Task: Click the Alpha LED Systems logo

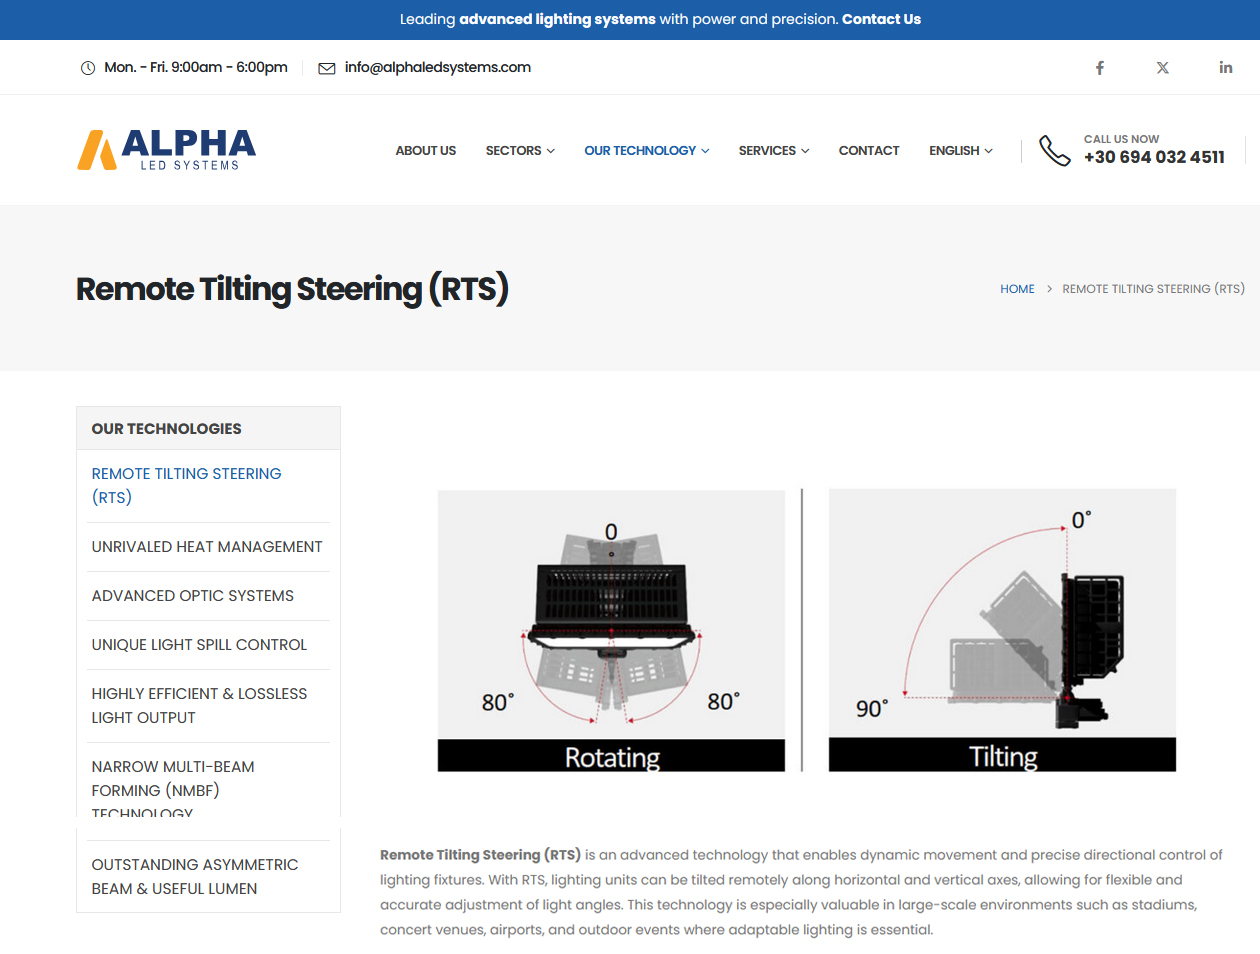Action: (167, 150)
